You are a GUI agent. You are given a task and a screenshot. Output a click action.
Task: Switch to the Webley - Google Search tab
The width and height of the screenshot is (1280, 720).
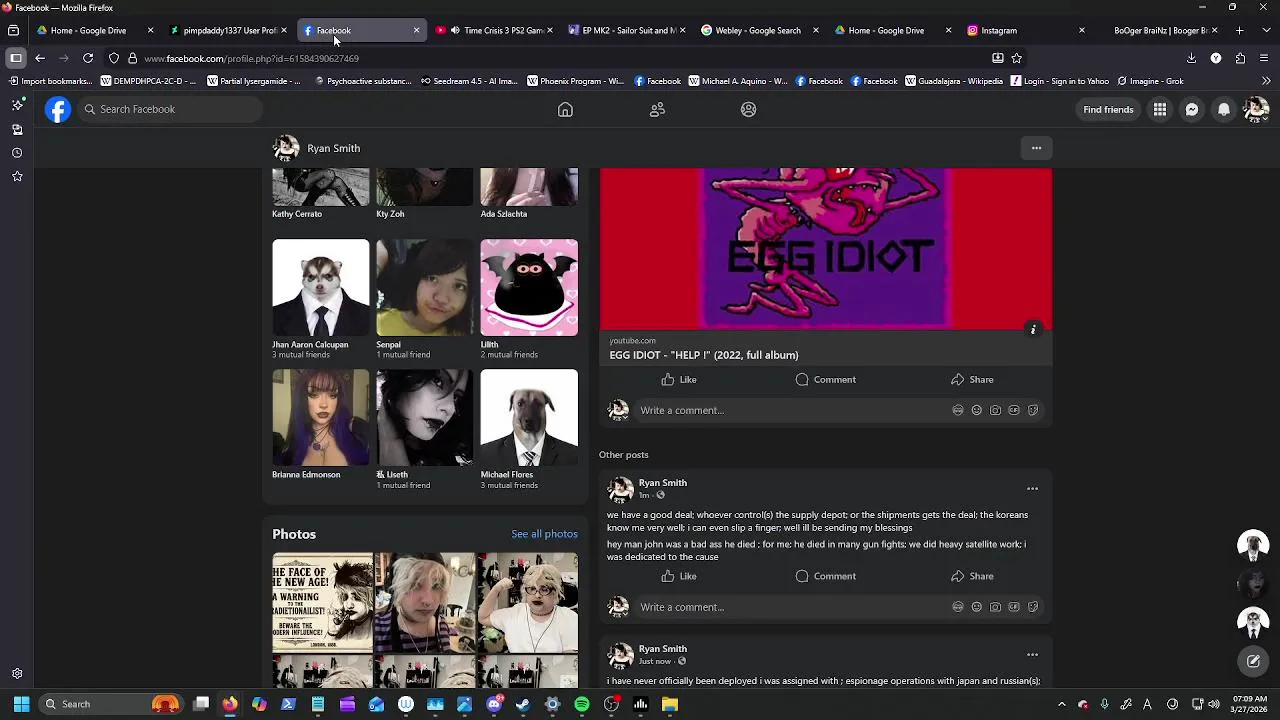(x=760, y=31)
